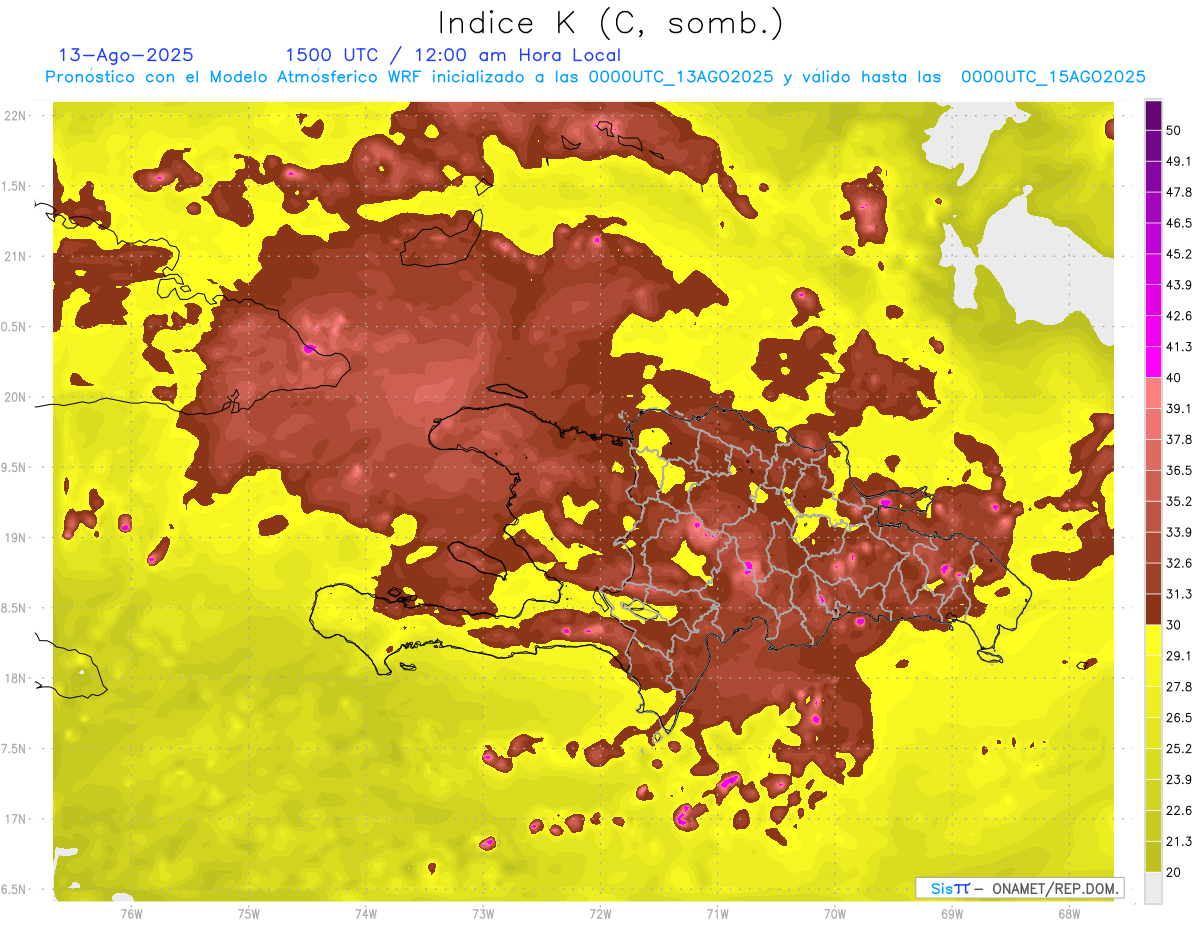This screenshot has height=927, width=1200.
Task: Click the title "Indice K (C, somb.)"
Action: [611, 23]
